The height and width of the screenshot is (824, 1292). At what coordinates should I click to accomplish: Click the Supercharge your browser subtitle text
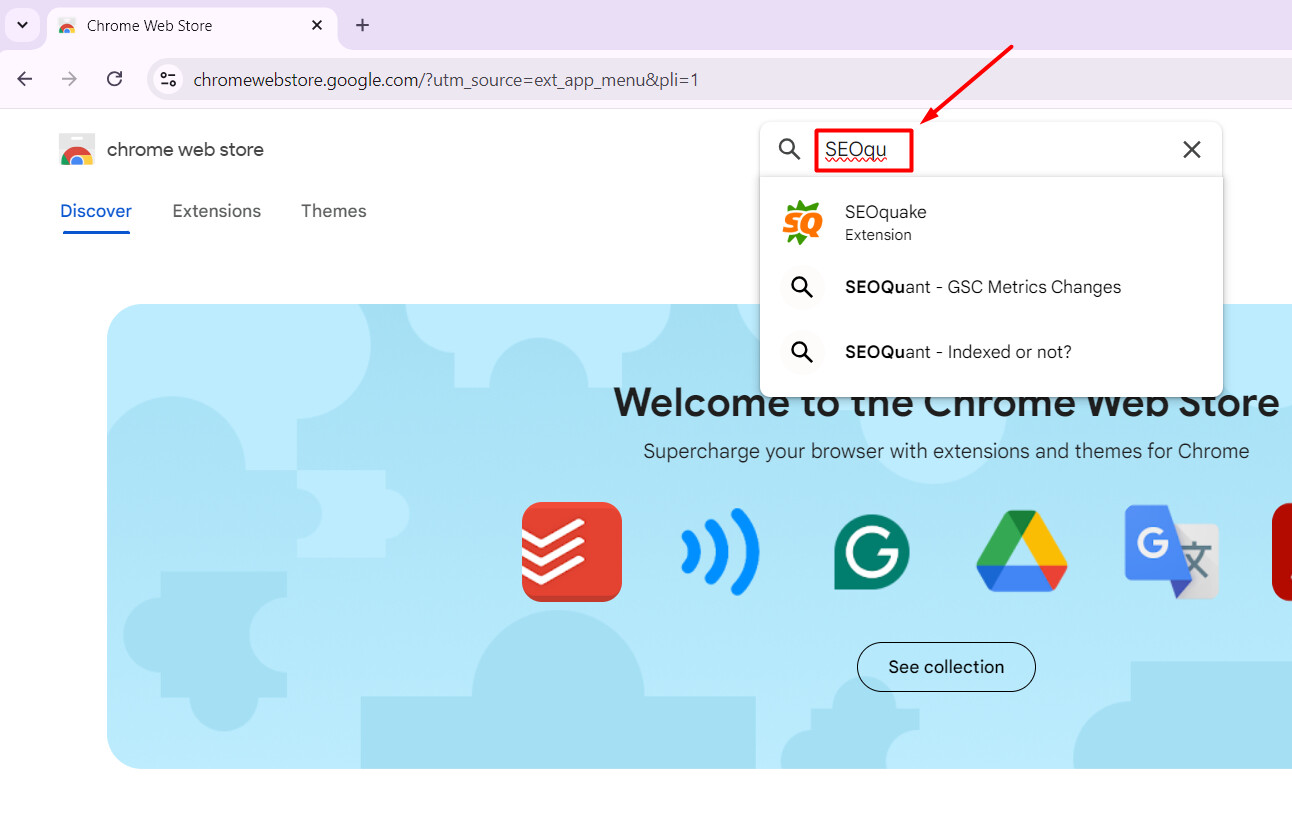point(946,451)
